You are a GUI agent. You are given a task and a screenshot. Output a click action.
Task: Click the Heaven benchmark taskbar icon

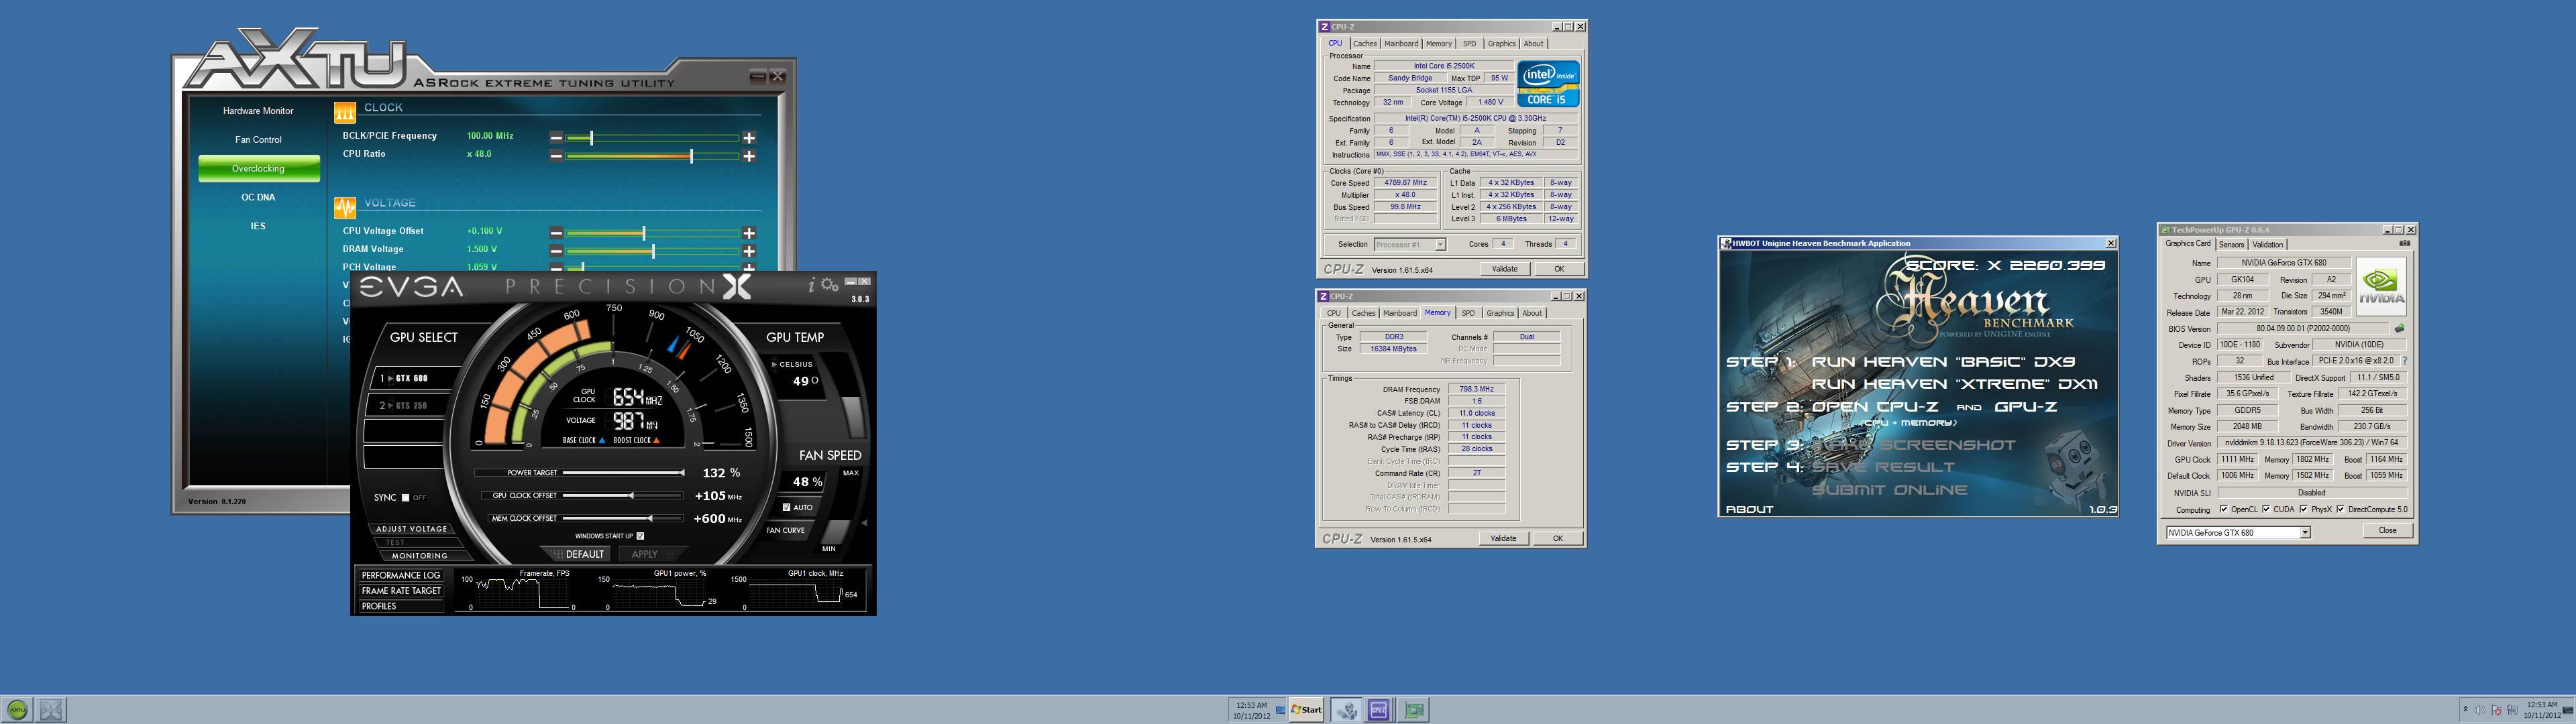tap(1346, 710)
